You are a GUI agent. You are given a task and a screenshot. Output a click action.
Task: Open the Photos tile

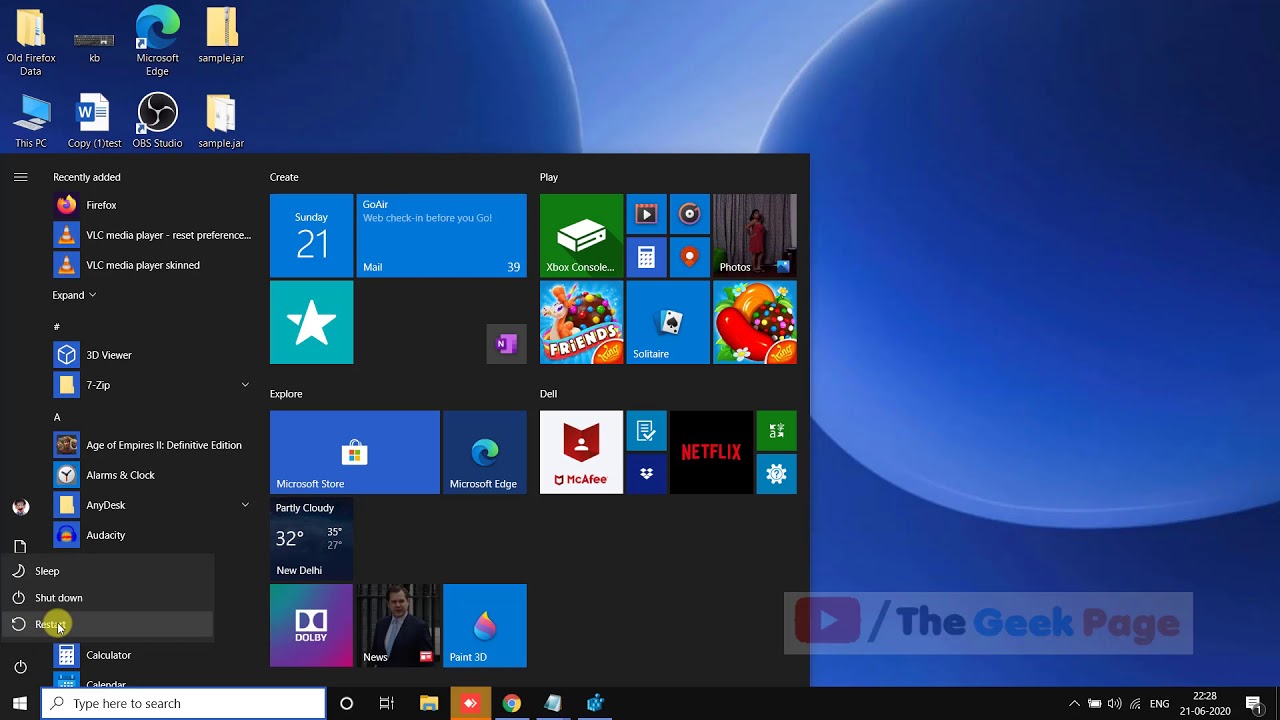pos(755,235)
